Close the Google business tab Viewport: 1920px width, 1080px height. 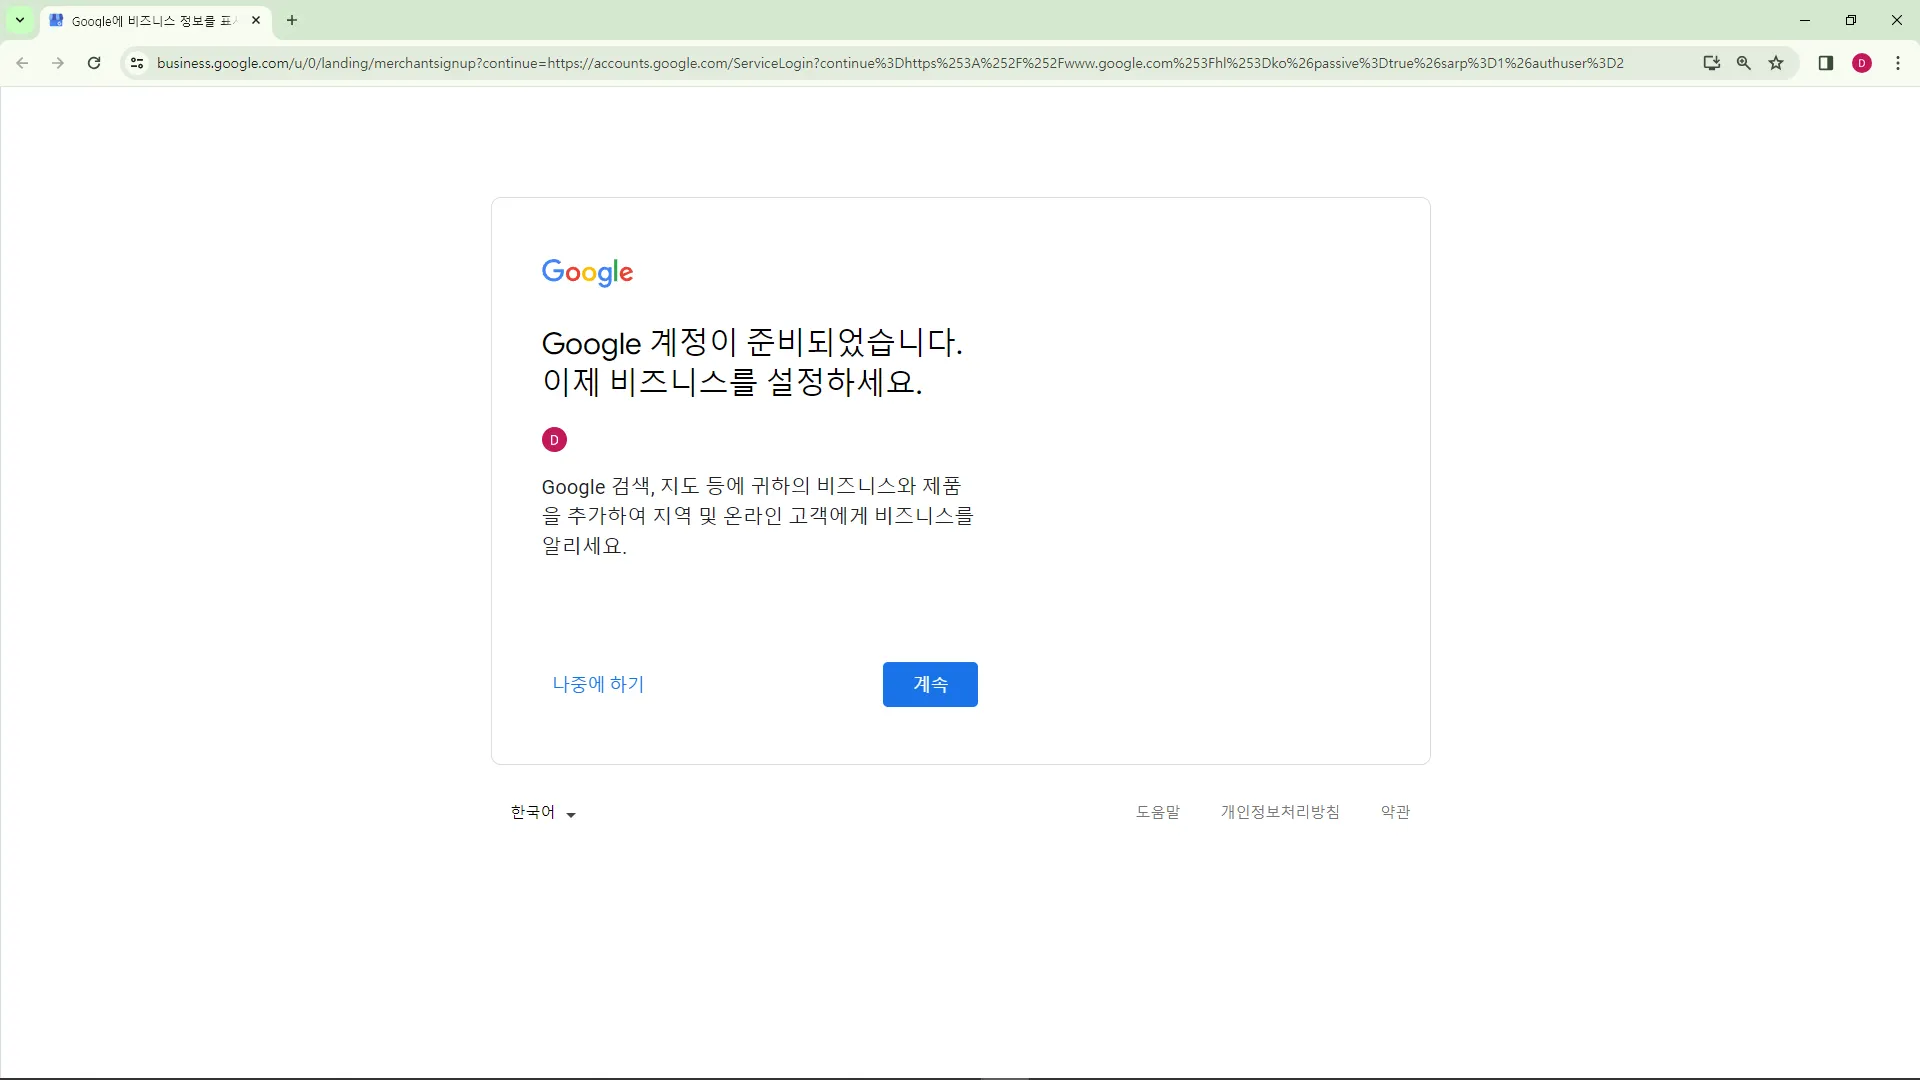click(x=256, y=20)
